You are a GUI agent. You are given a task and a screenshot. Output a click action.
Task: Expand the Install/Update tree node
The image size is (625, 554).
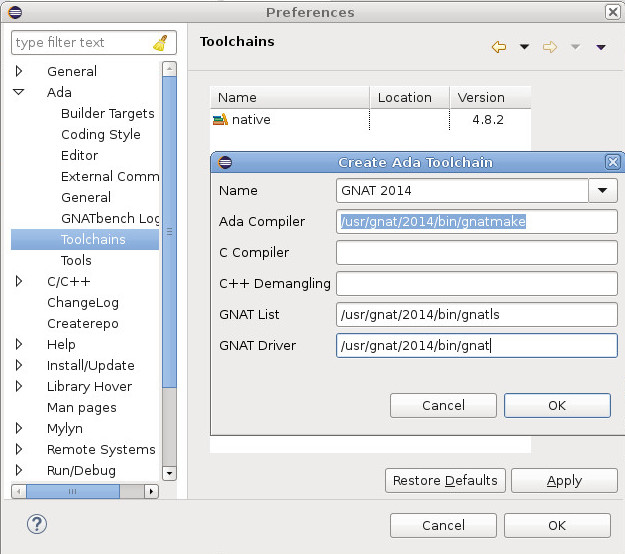(18, 365)
